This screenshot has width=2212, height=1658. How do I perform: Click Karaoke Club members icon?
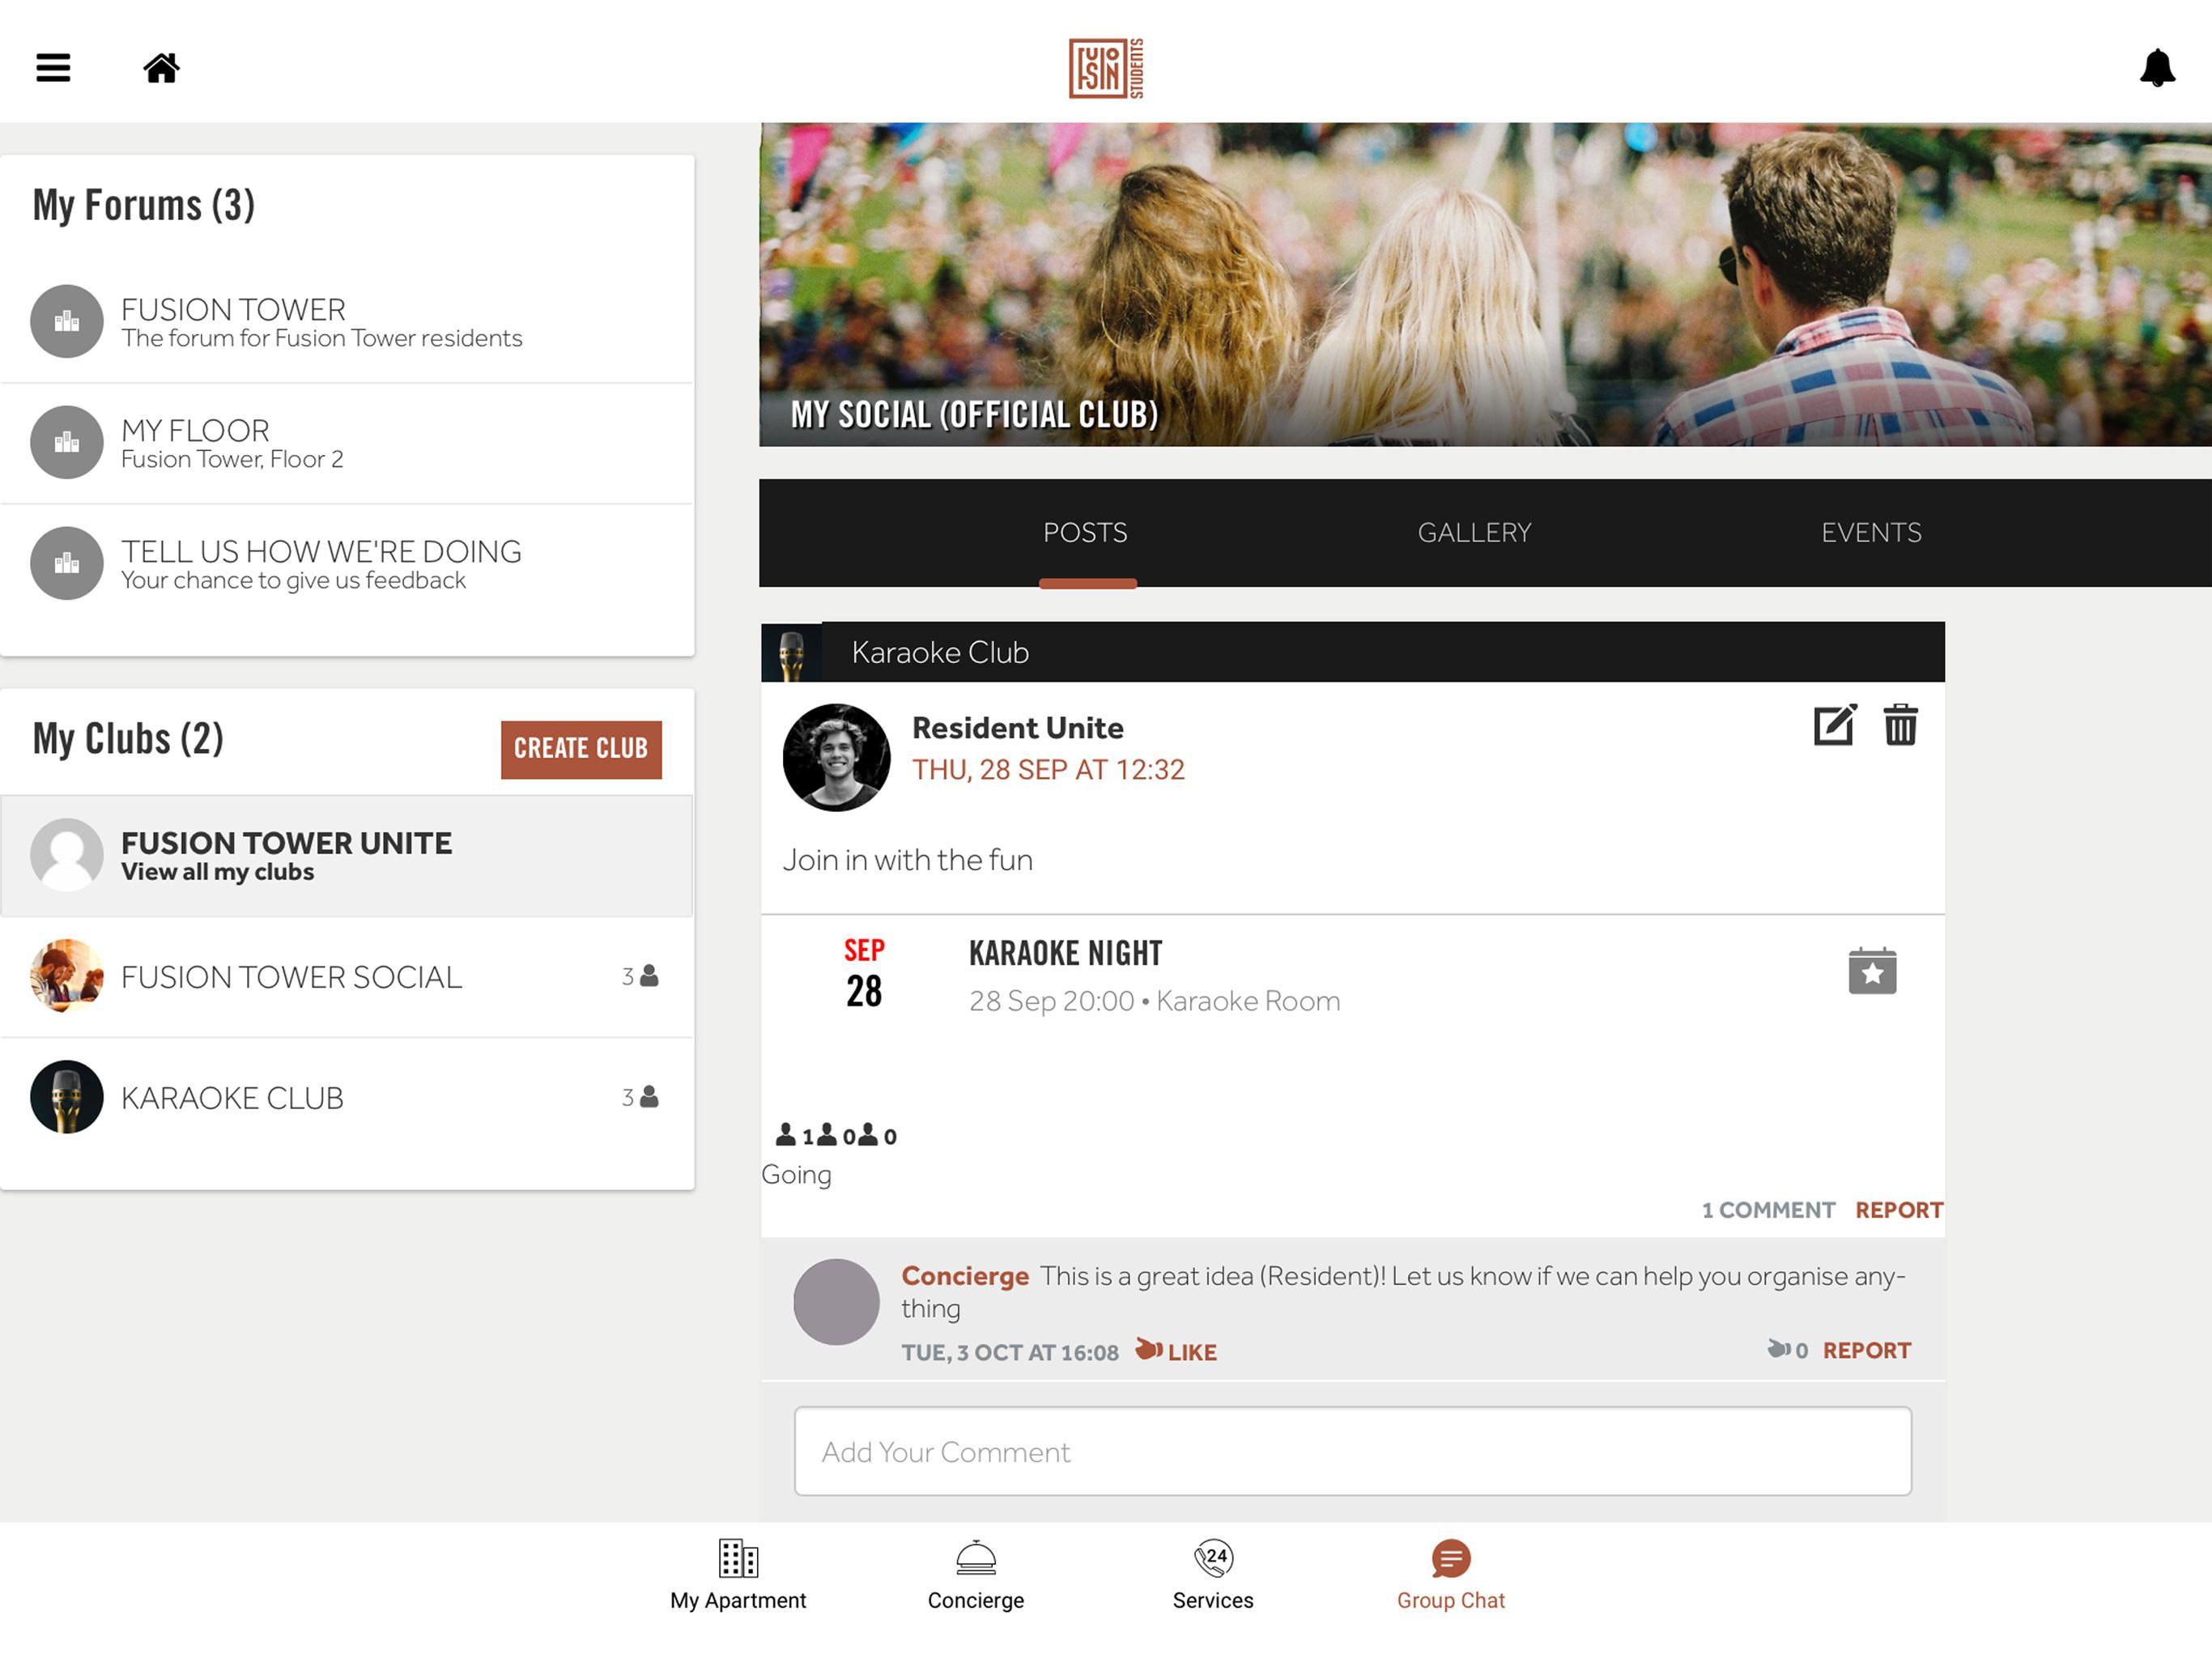tap(649, 1097)
